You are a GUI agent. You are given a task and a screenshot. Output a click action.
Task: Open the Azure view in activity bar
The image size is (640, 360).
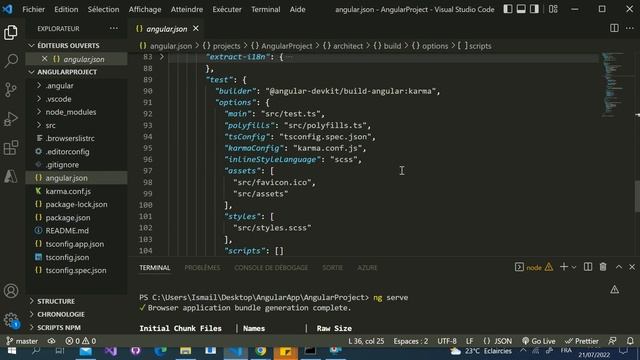point(11,176)
